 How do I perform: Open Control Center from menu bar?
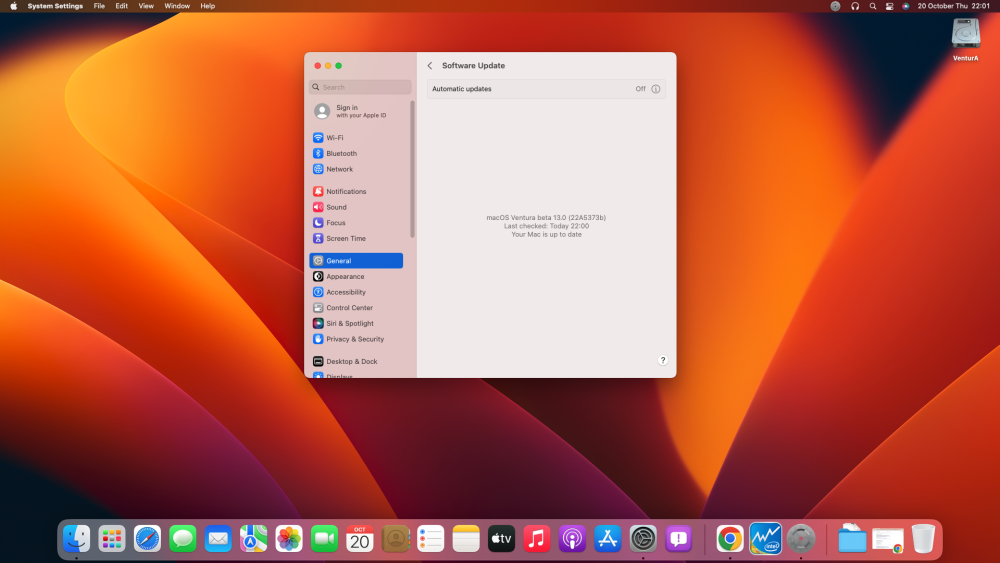pos(889,6)
